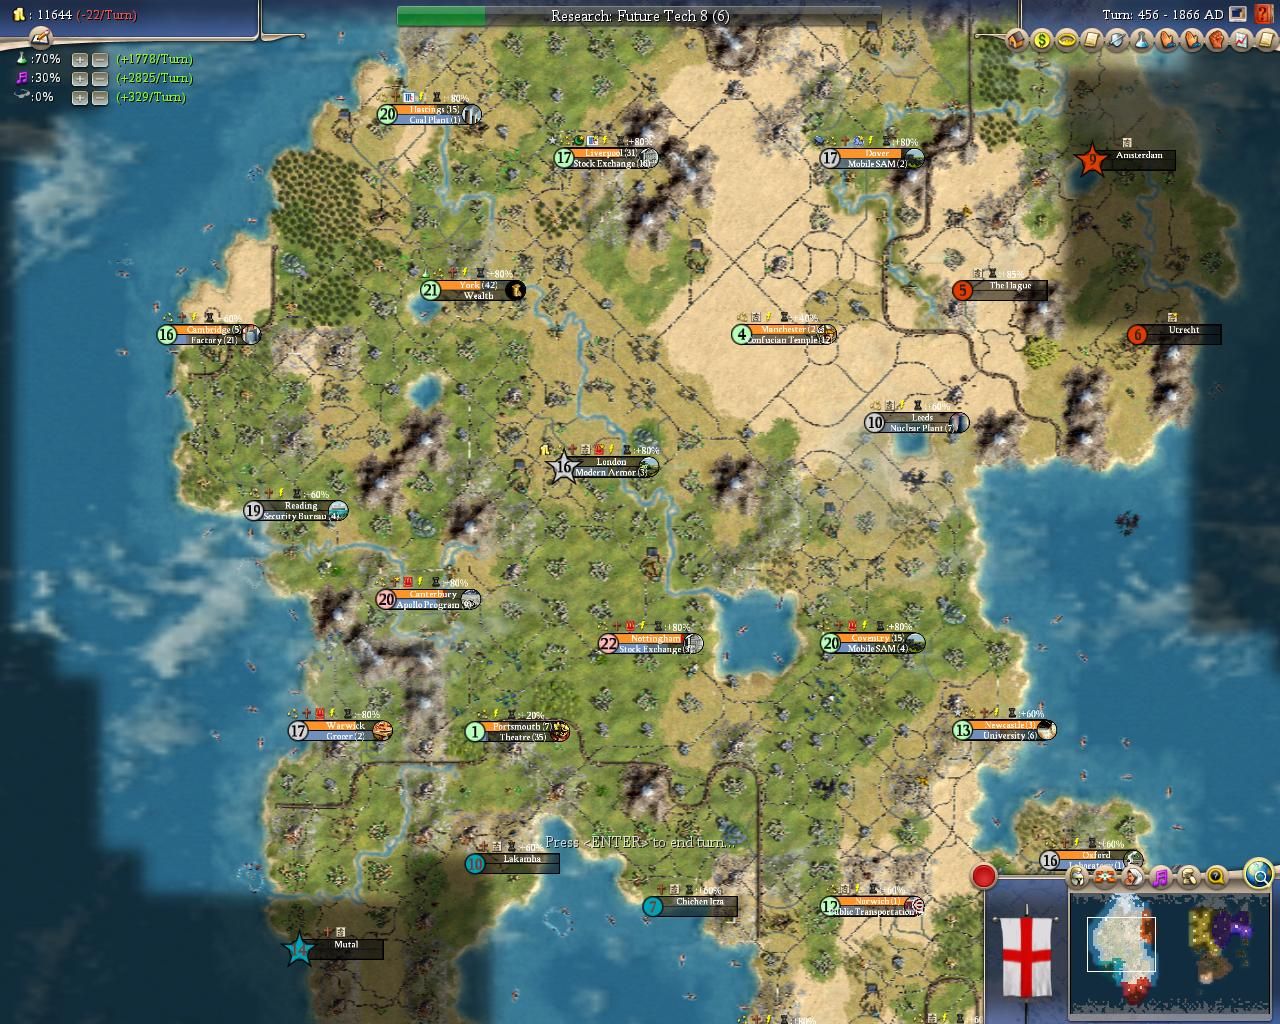Viewport: 1280px width, 1024px height.
Task: Open the Finance Advisor dollar icon
Action: 1042,40
